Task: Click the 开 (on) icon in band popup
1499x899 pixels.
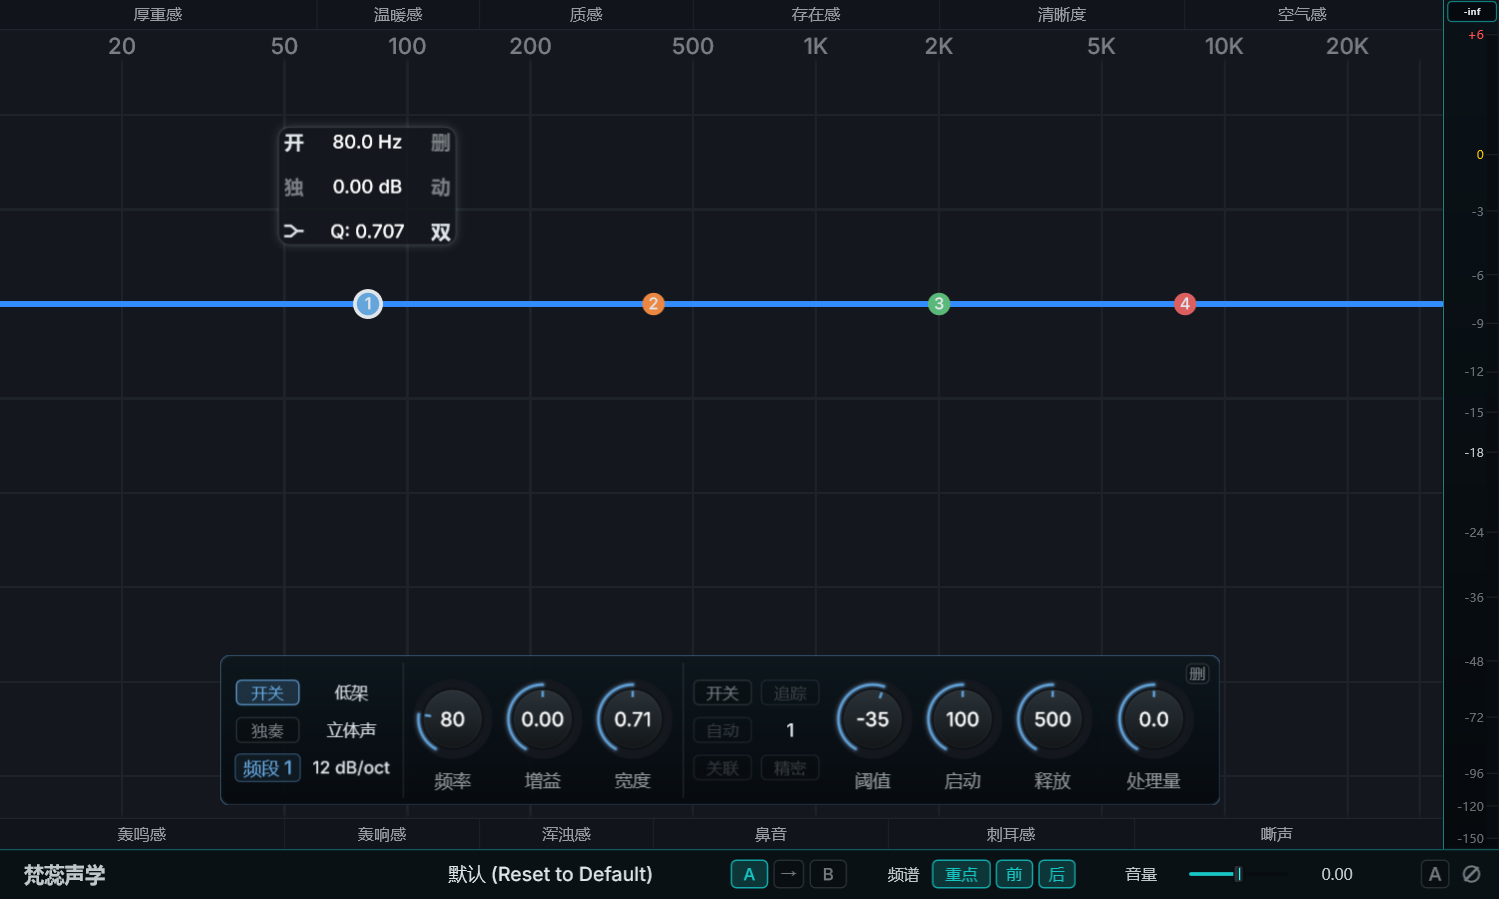Action: click(x=294, y=143)
